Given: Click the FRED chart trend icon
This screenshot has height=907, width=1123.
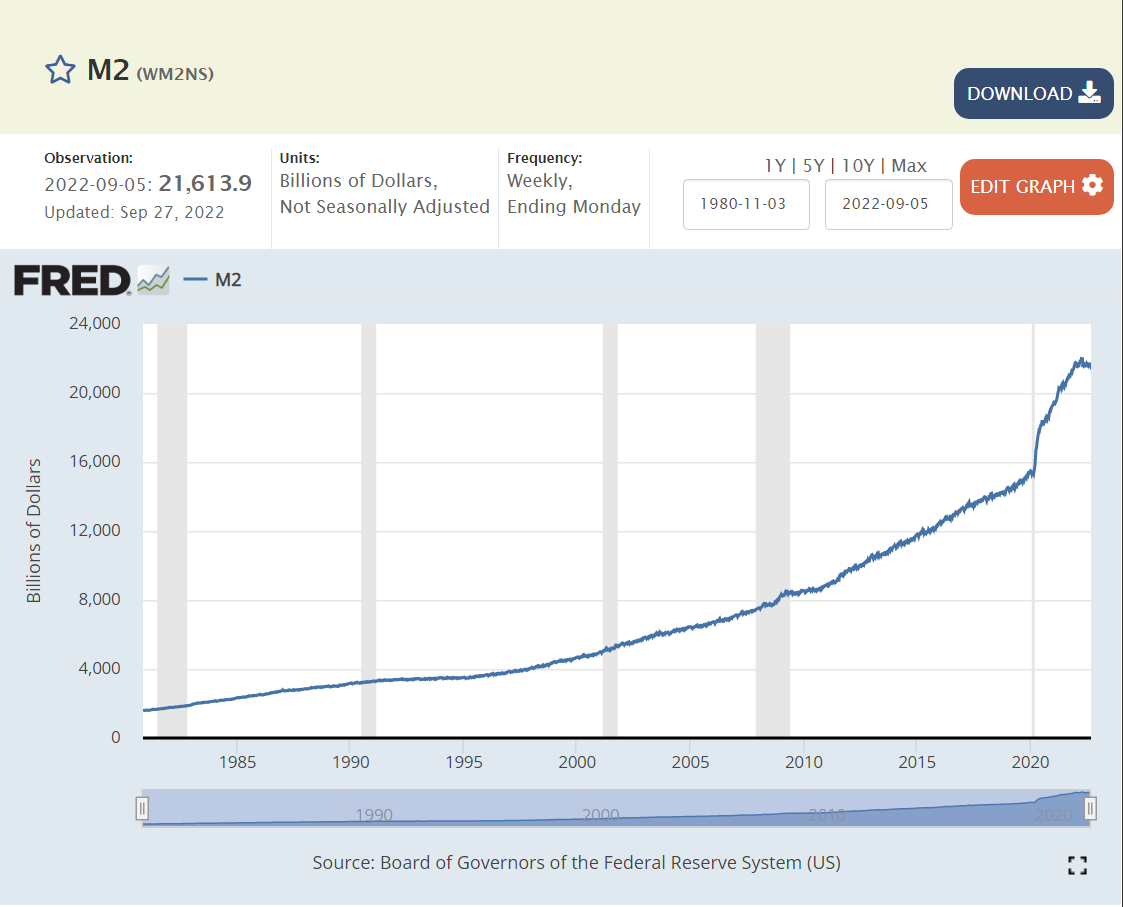Looking at the screenshot, I should 153,280.
